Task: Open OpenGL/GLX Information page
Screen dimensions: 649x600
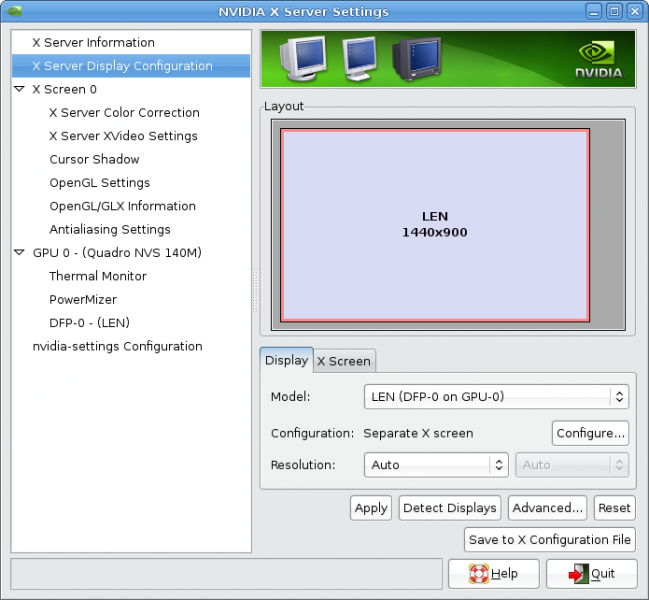Action: pyautogui.click(x=123, y=206)
